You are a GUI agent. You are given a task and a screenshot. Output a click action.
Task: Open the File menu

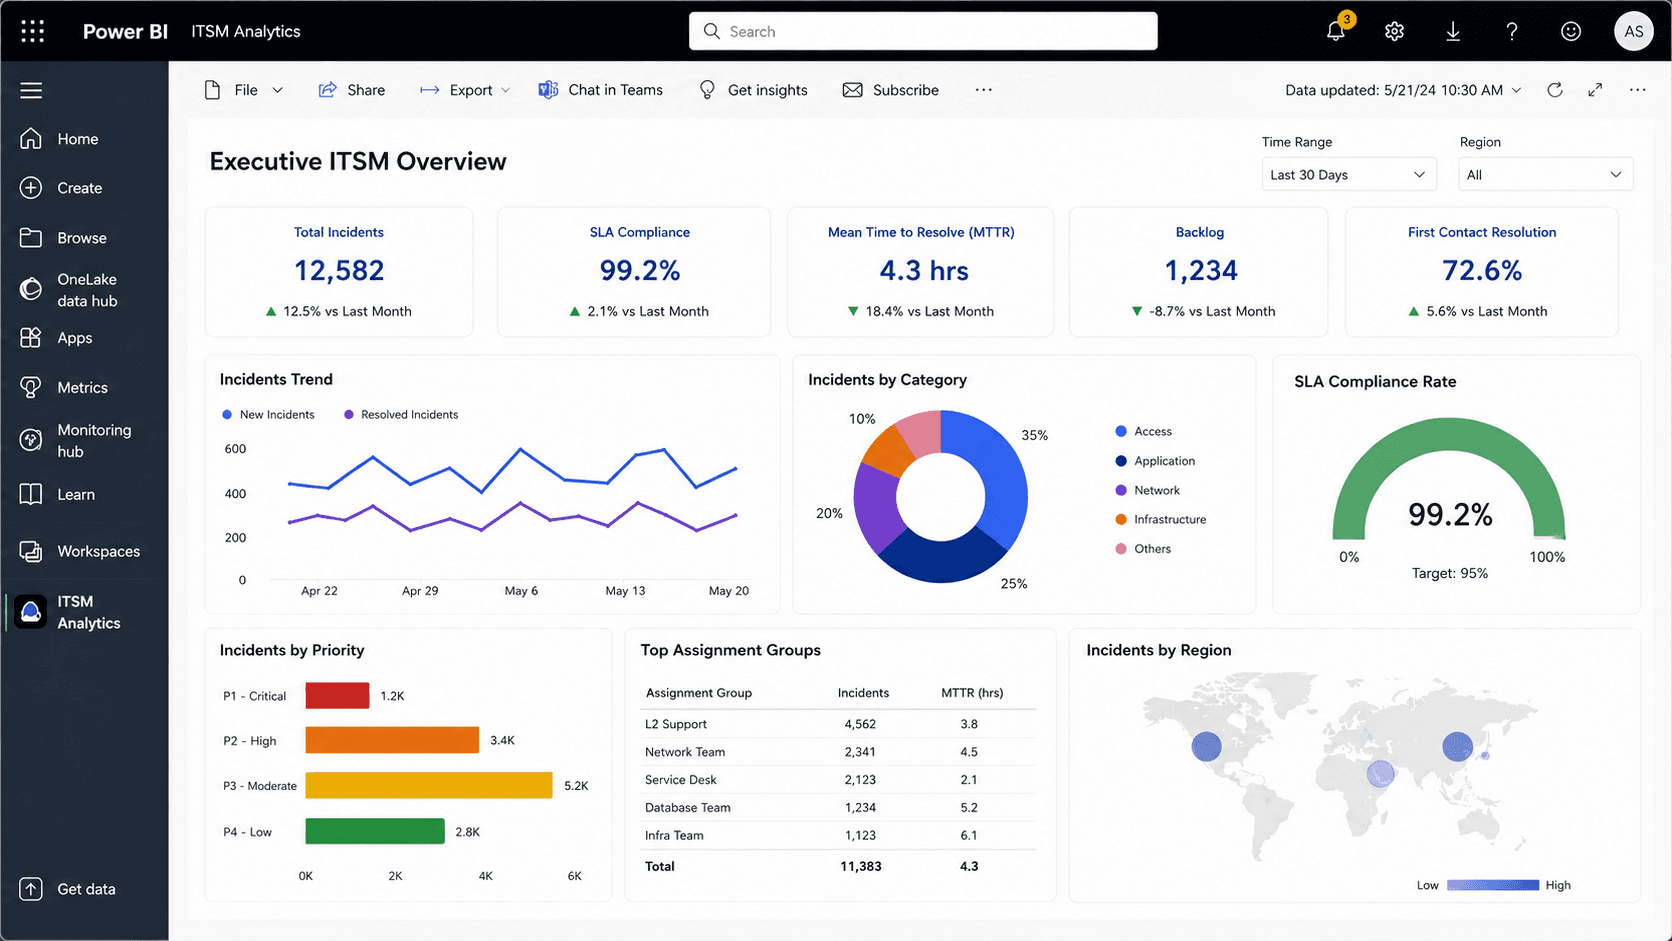tap(244, 90)
